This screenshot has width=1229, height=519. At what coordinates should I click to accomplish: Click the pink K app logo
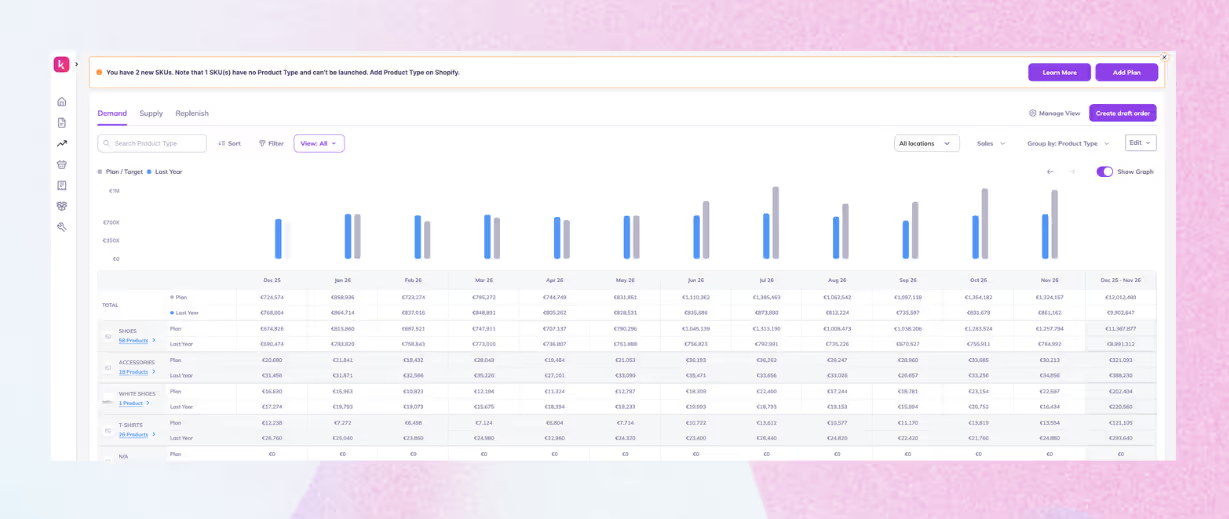point(61,64)
